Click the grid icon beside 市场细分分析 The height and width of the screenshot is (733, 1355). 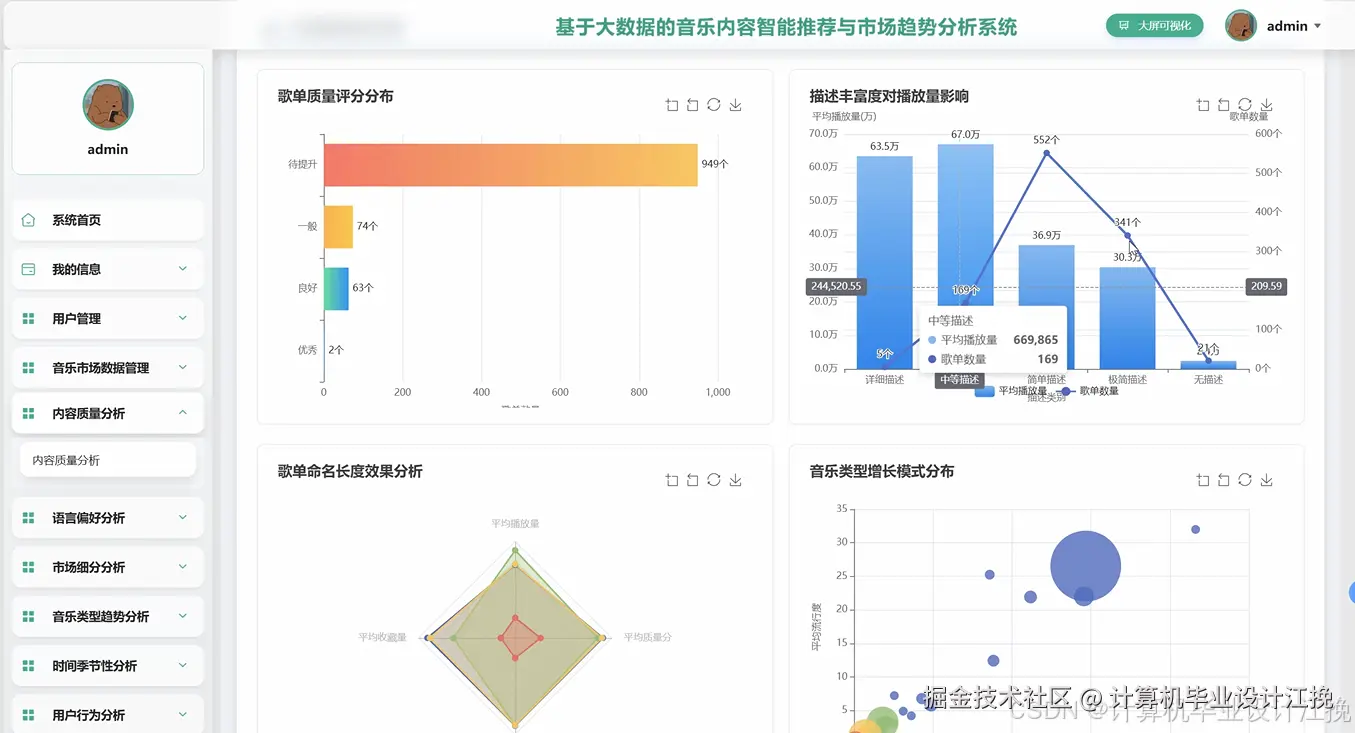(28, 567)
